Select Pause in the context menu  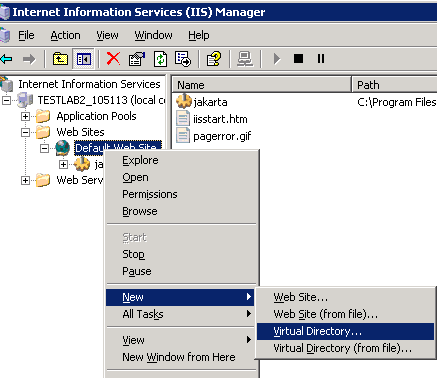[181, 271]
